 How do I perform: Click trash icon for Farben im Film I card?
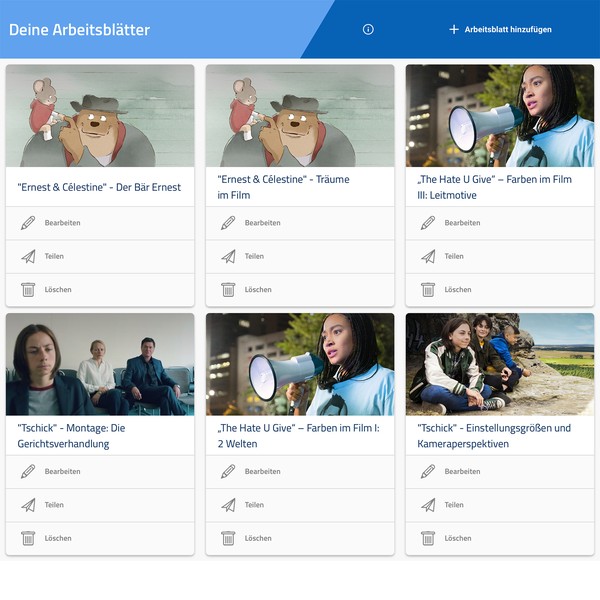[x=228, y=538]
